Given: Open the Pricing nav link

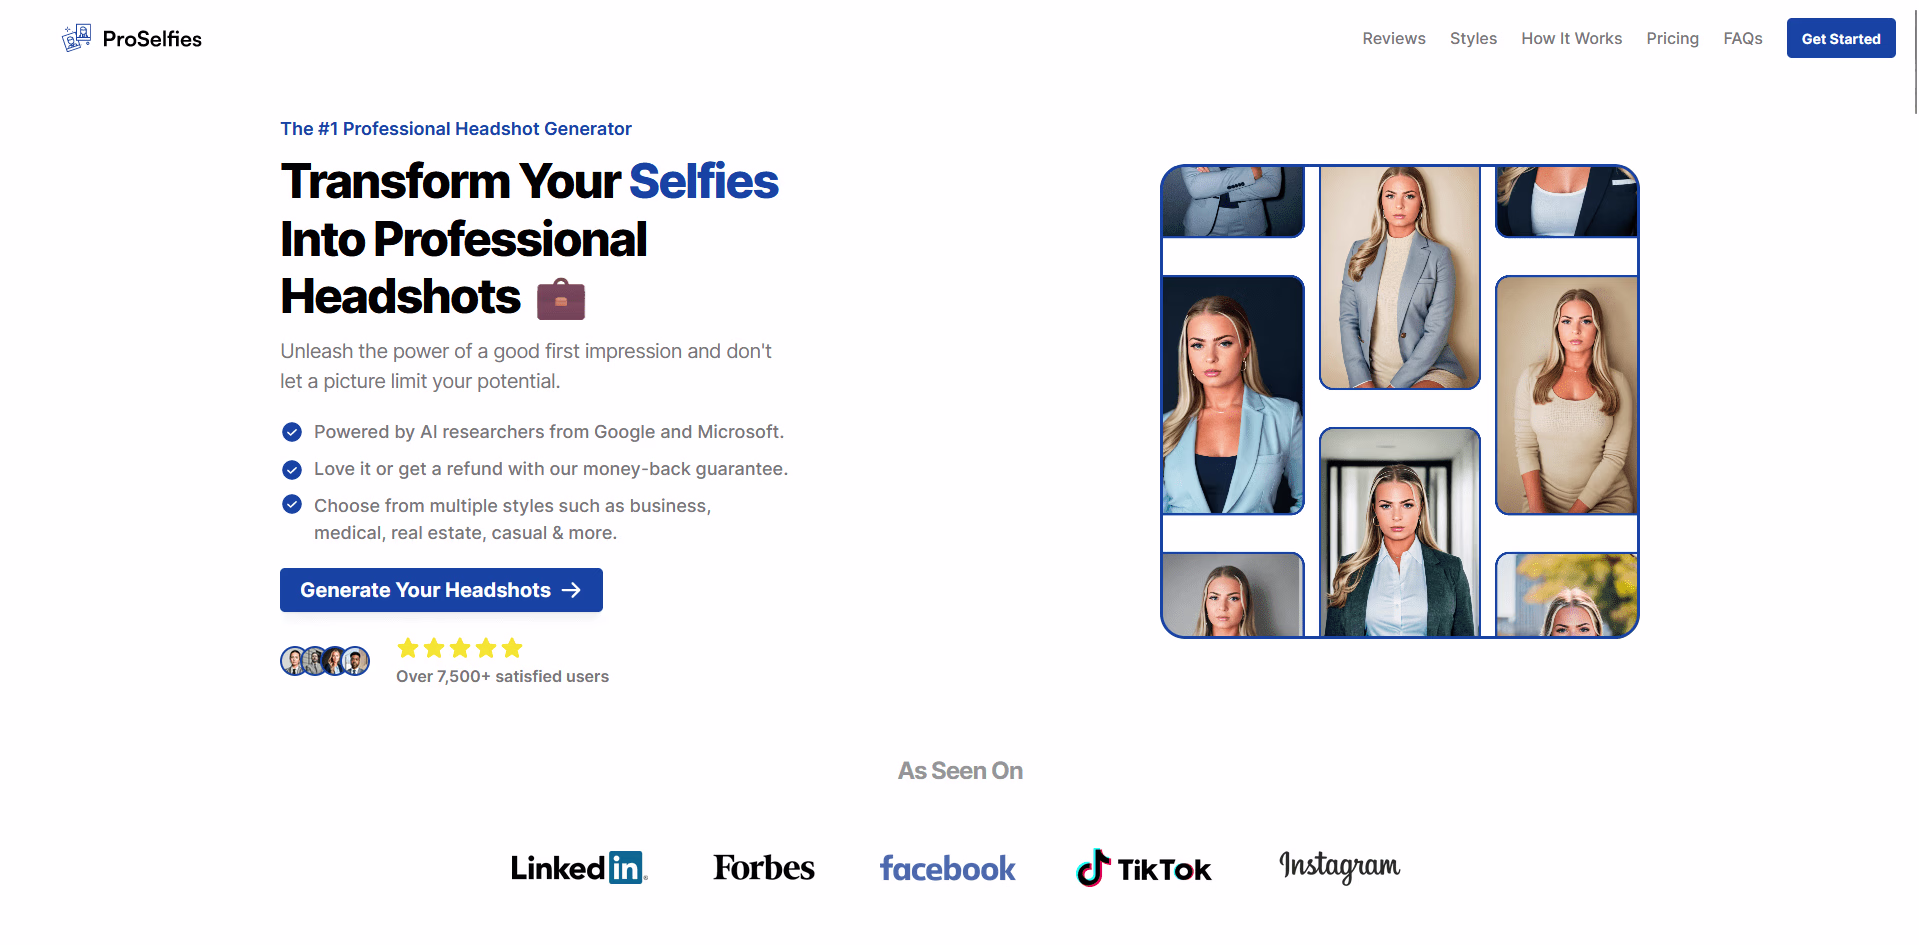Looking at the screenshot, I should tap(1673, 38).
